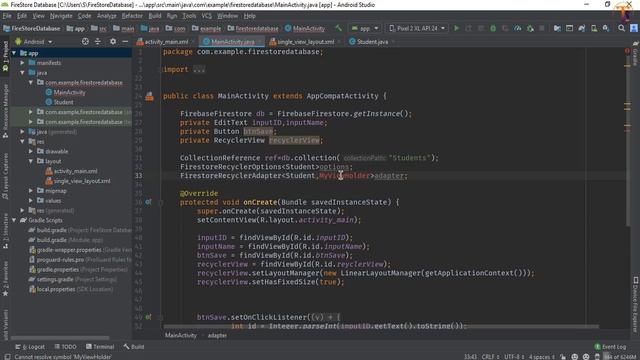Viewport: 640px width, 360px height.
Task: Collapse the Gradle Scripts node
Action: 14,220
